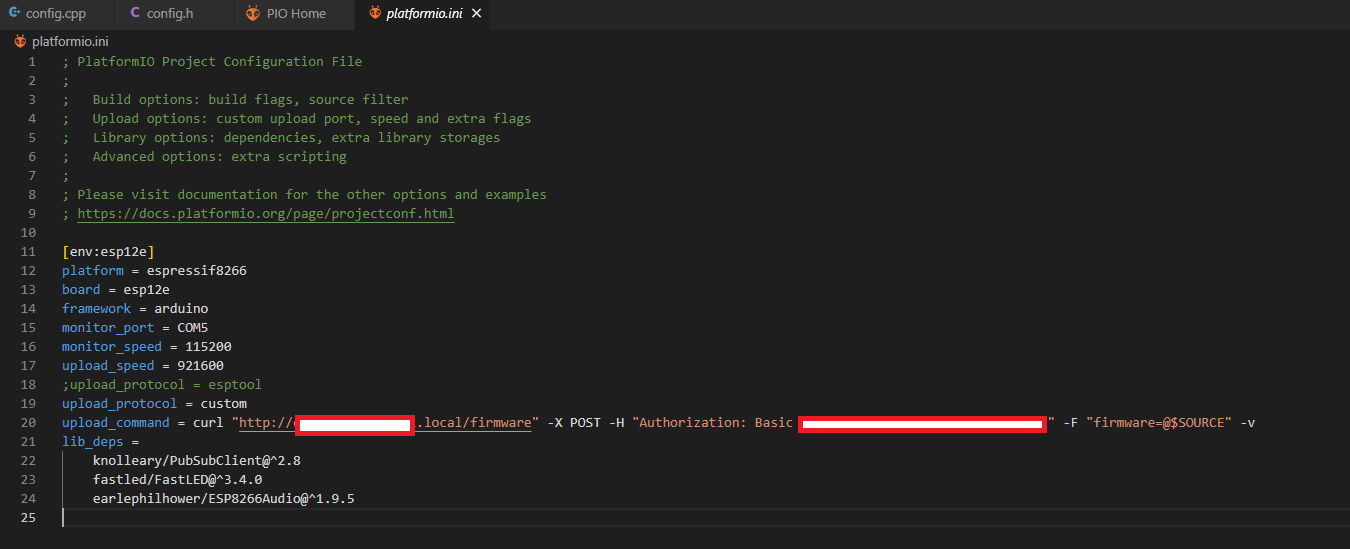Viewport: 1350px width, 549px height.
Task: Click the PlatformIO icon on PIO Home tab
Action: point(253,14)
